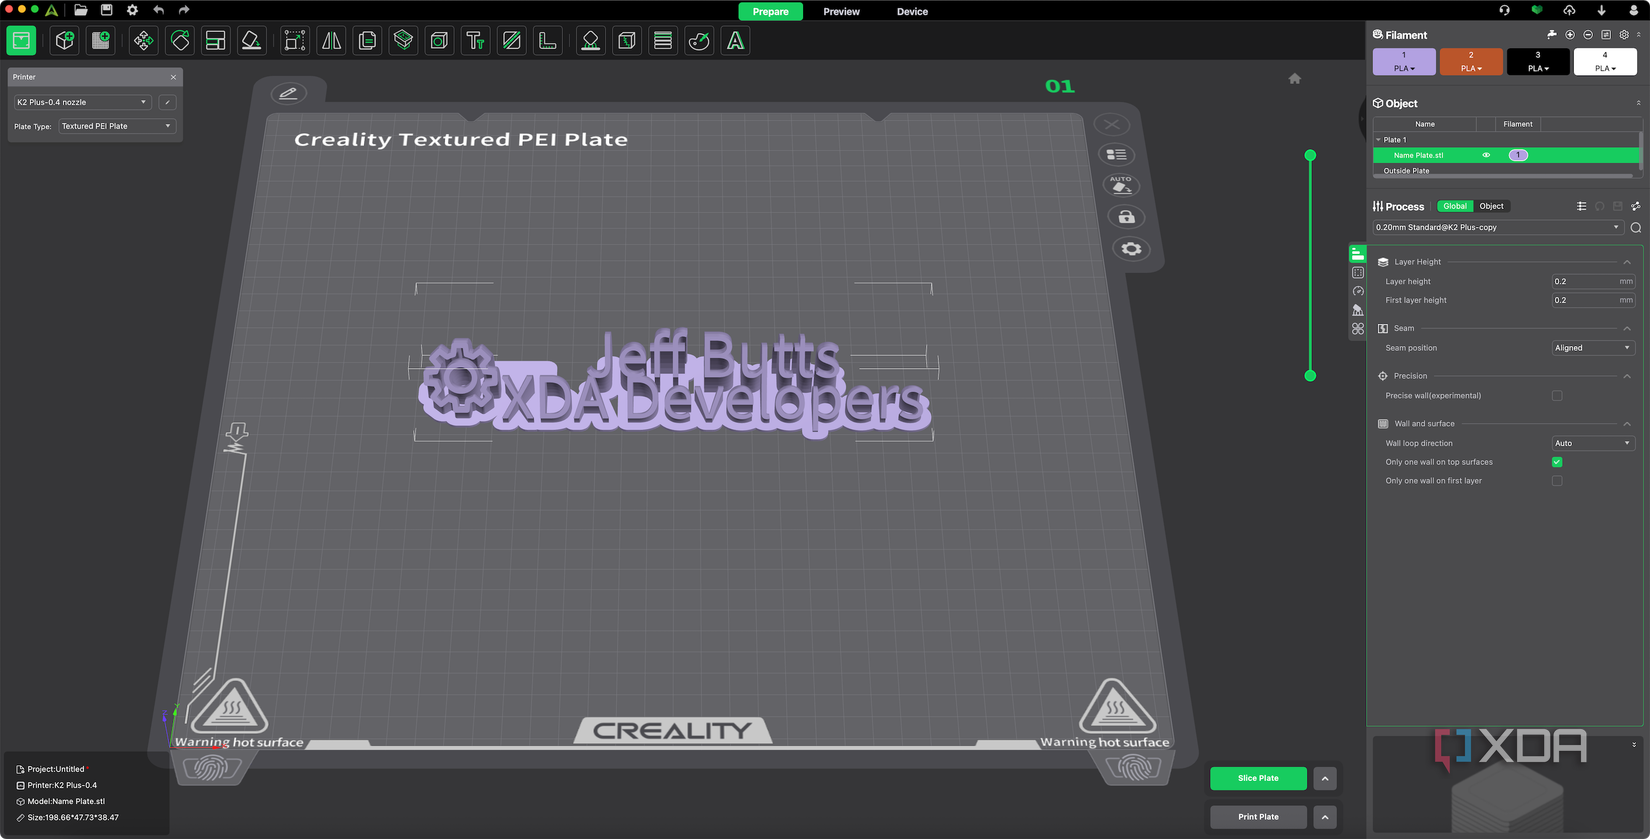Viewport: 1650px width, 839px height.
Task: Switch to the Preview tab
Action: click(x=841, y=11)
